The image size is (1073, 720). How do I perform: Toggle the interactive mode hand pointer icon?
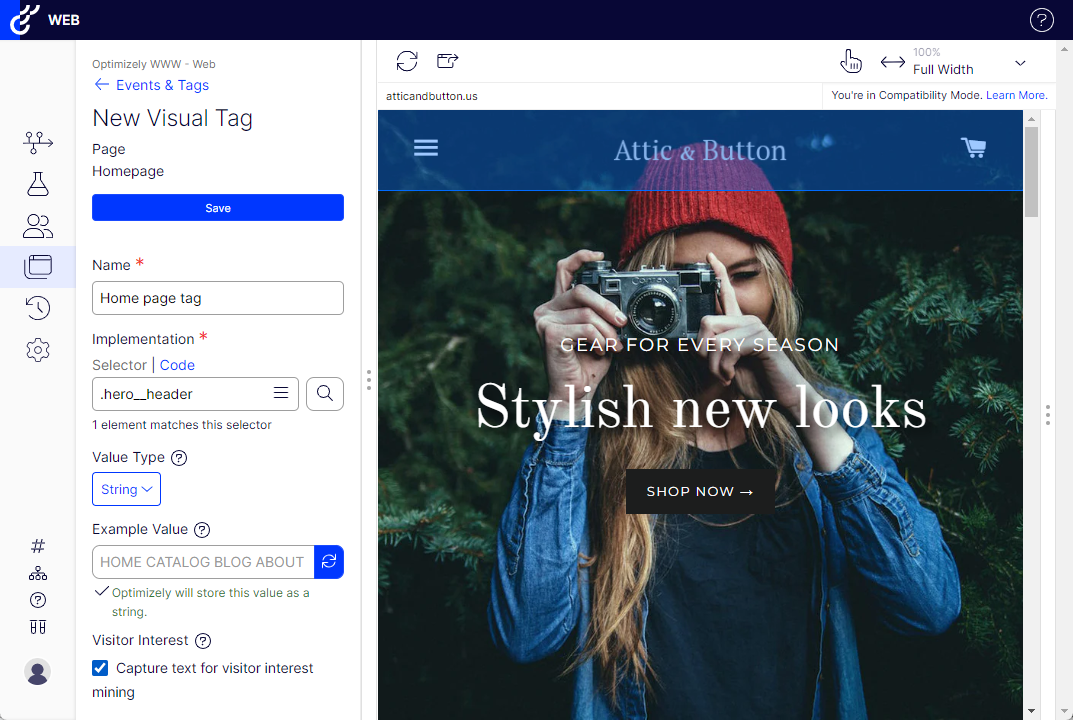[851, 61]
